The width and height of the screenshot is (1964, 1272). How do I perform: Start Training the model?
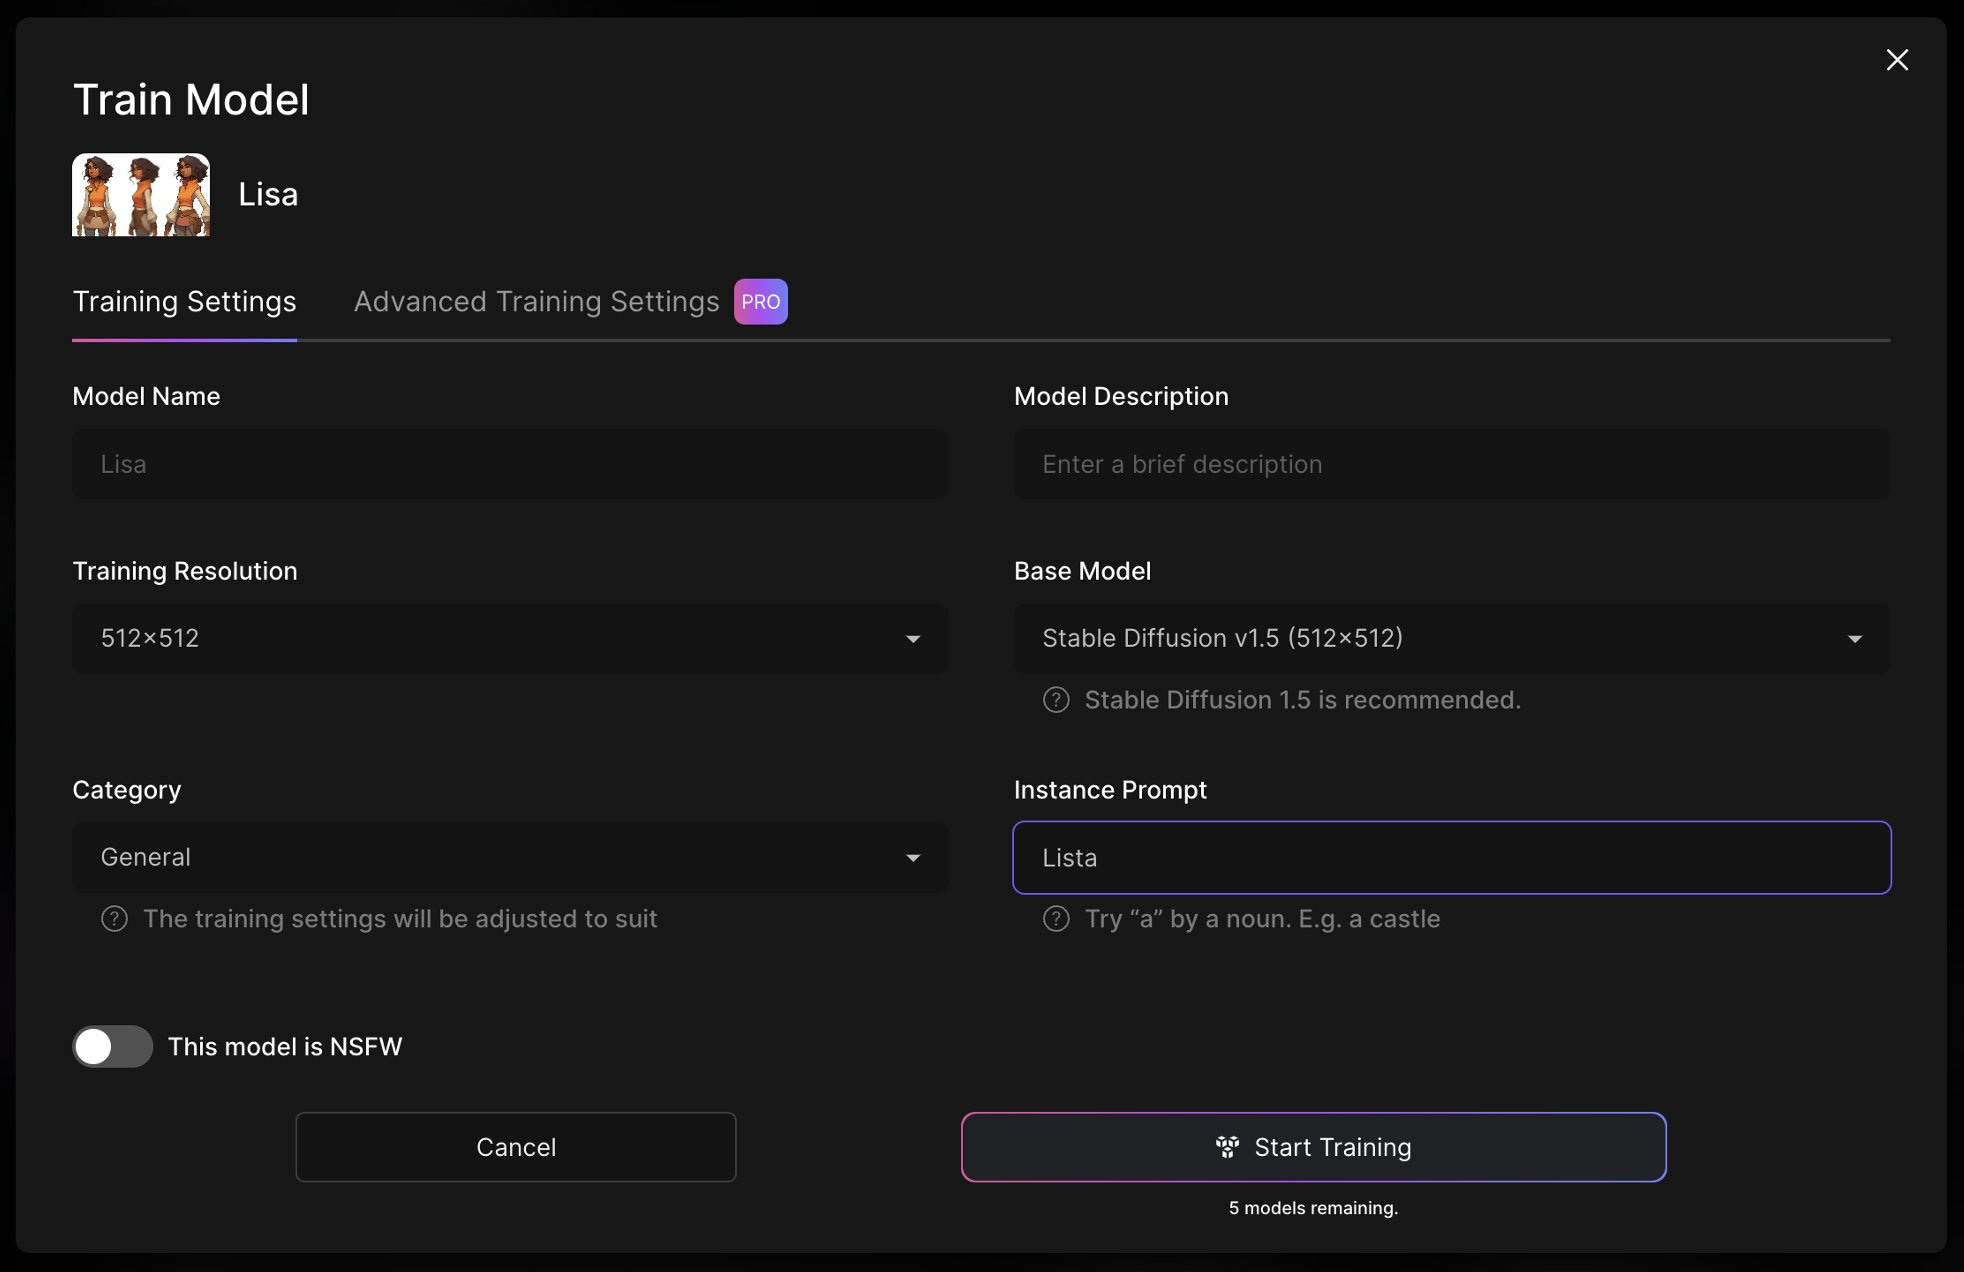click(1314, 1147)
